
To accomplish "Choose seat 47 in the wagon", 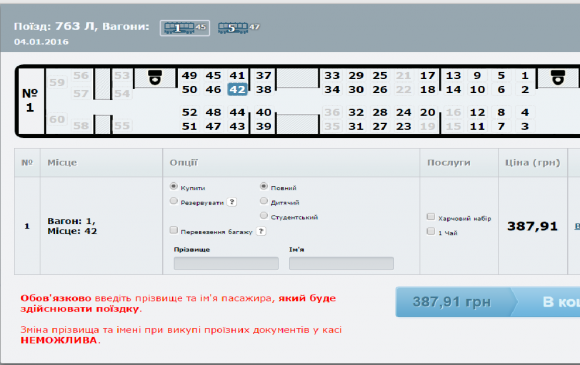I will [213, 126].
